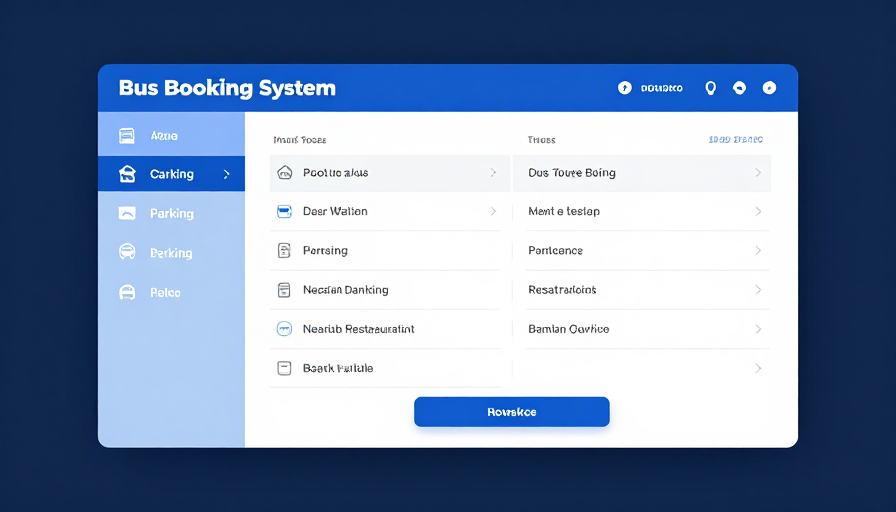
Task: Click the card icon beside Deer Walten
Action: tap(284, 211)
